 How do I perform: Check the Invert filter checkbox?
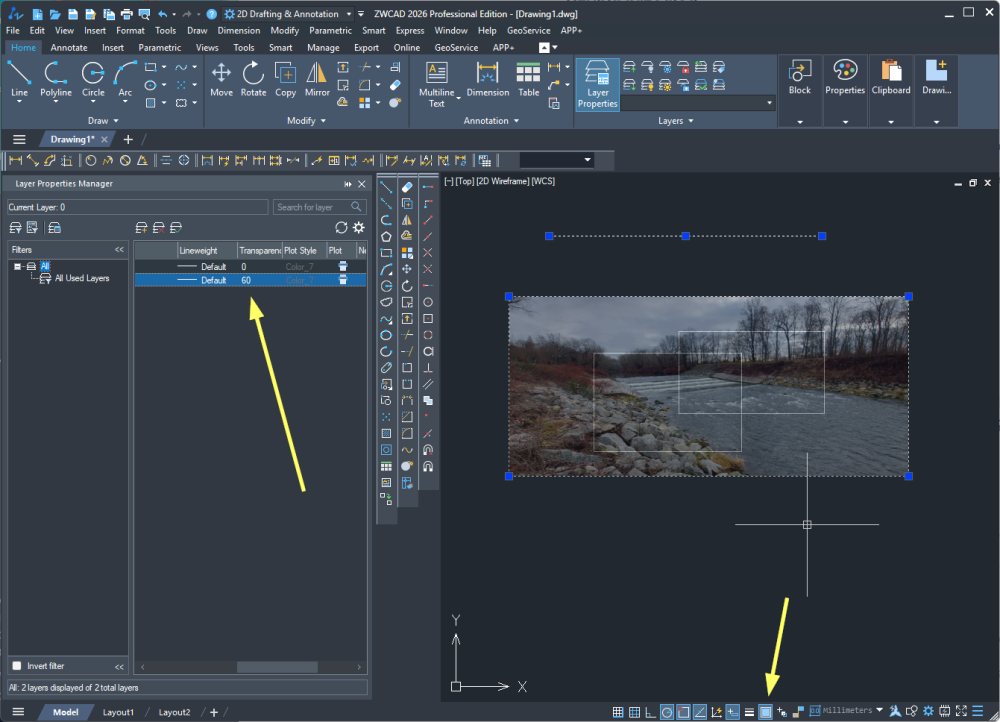17,666
